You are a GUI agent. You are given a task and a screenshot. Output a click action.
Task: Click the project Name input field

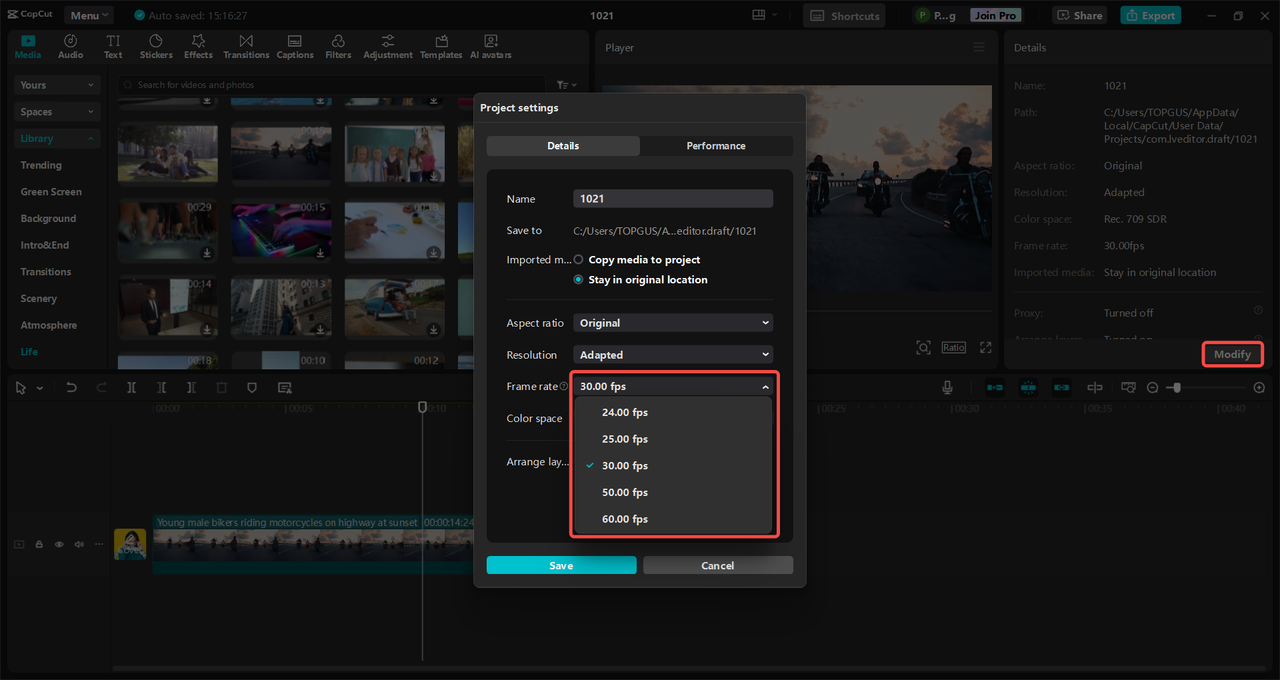[x=673, y=199]
